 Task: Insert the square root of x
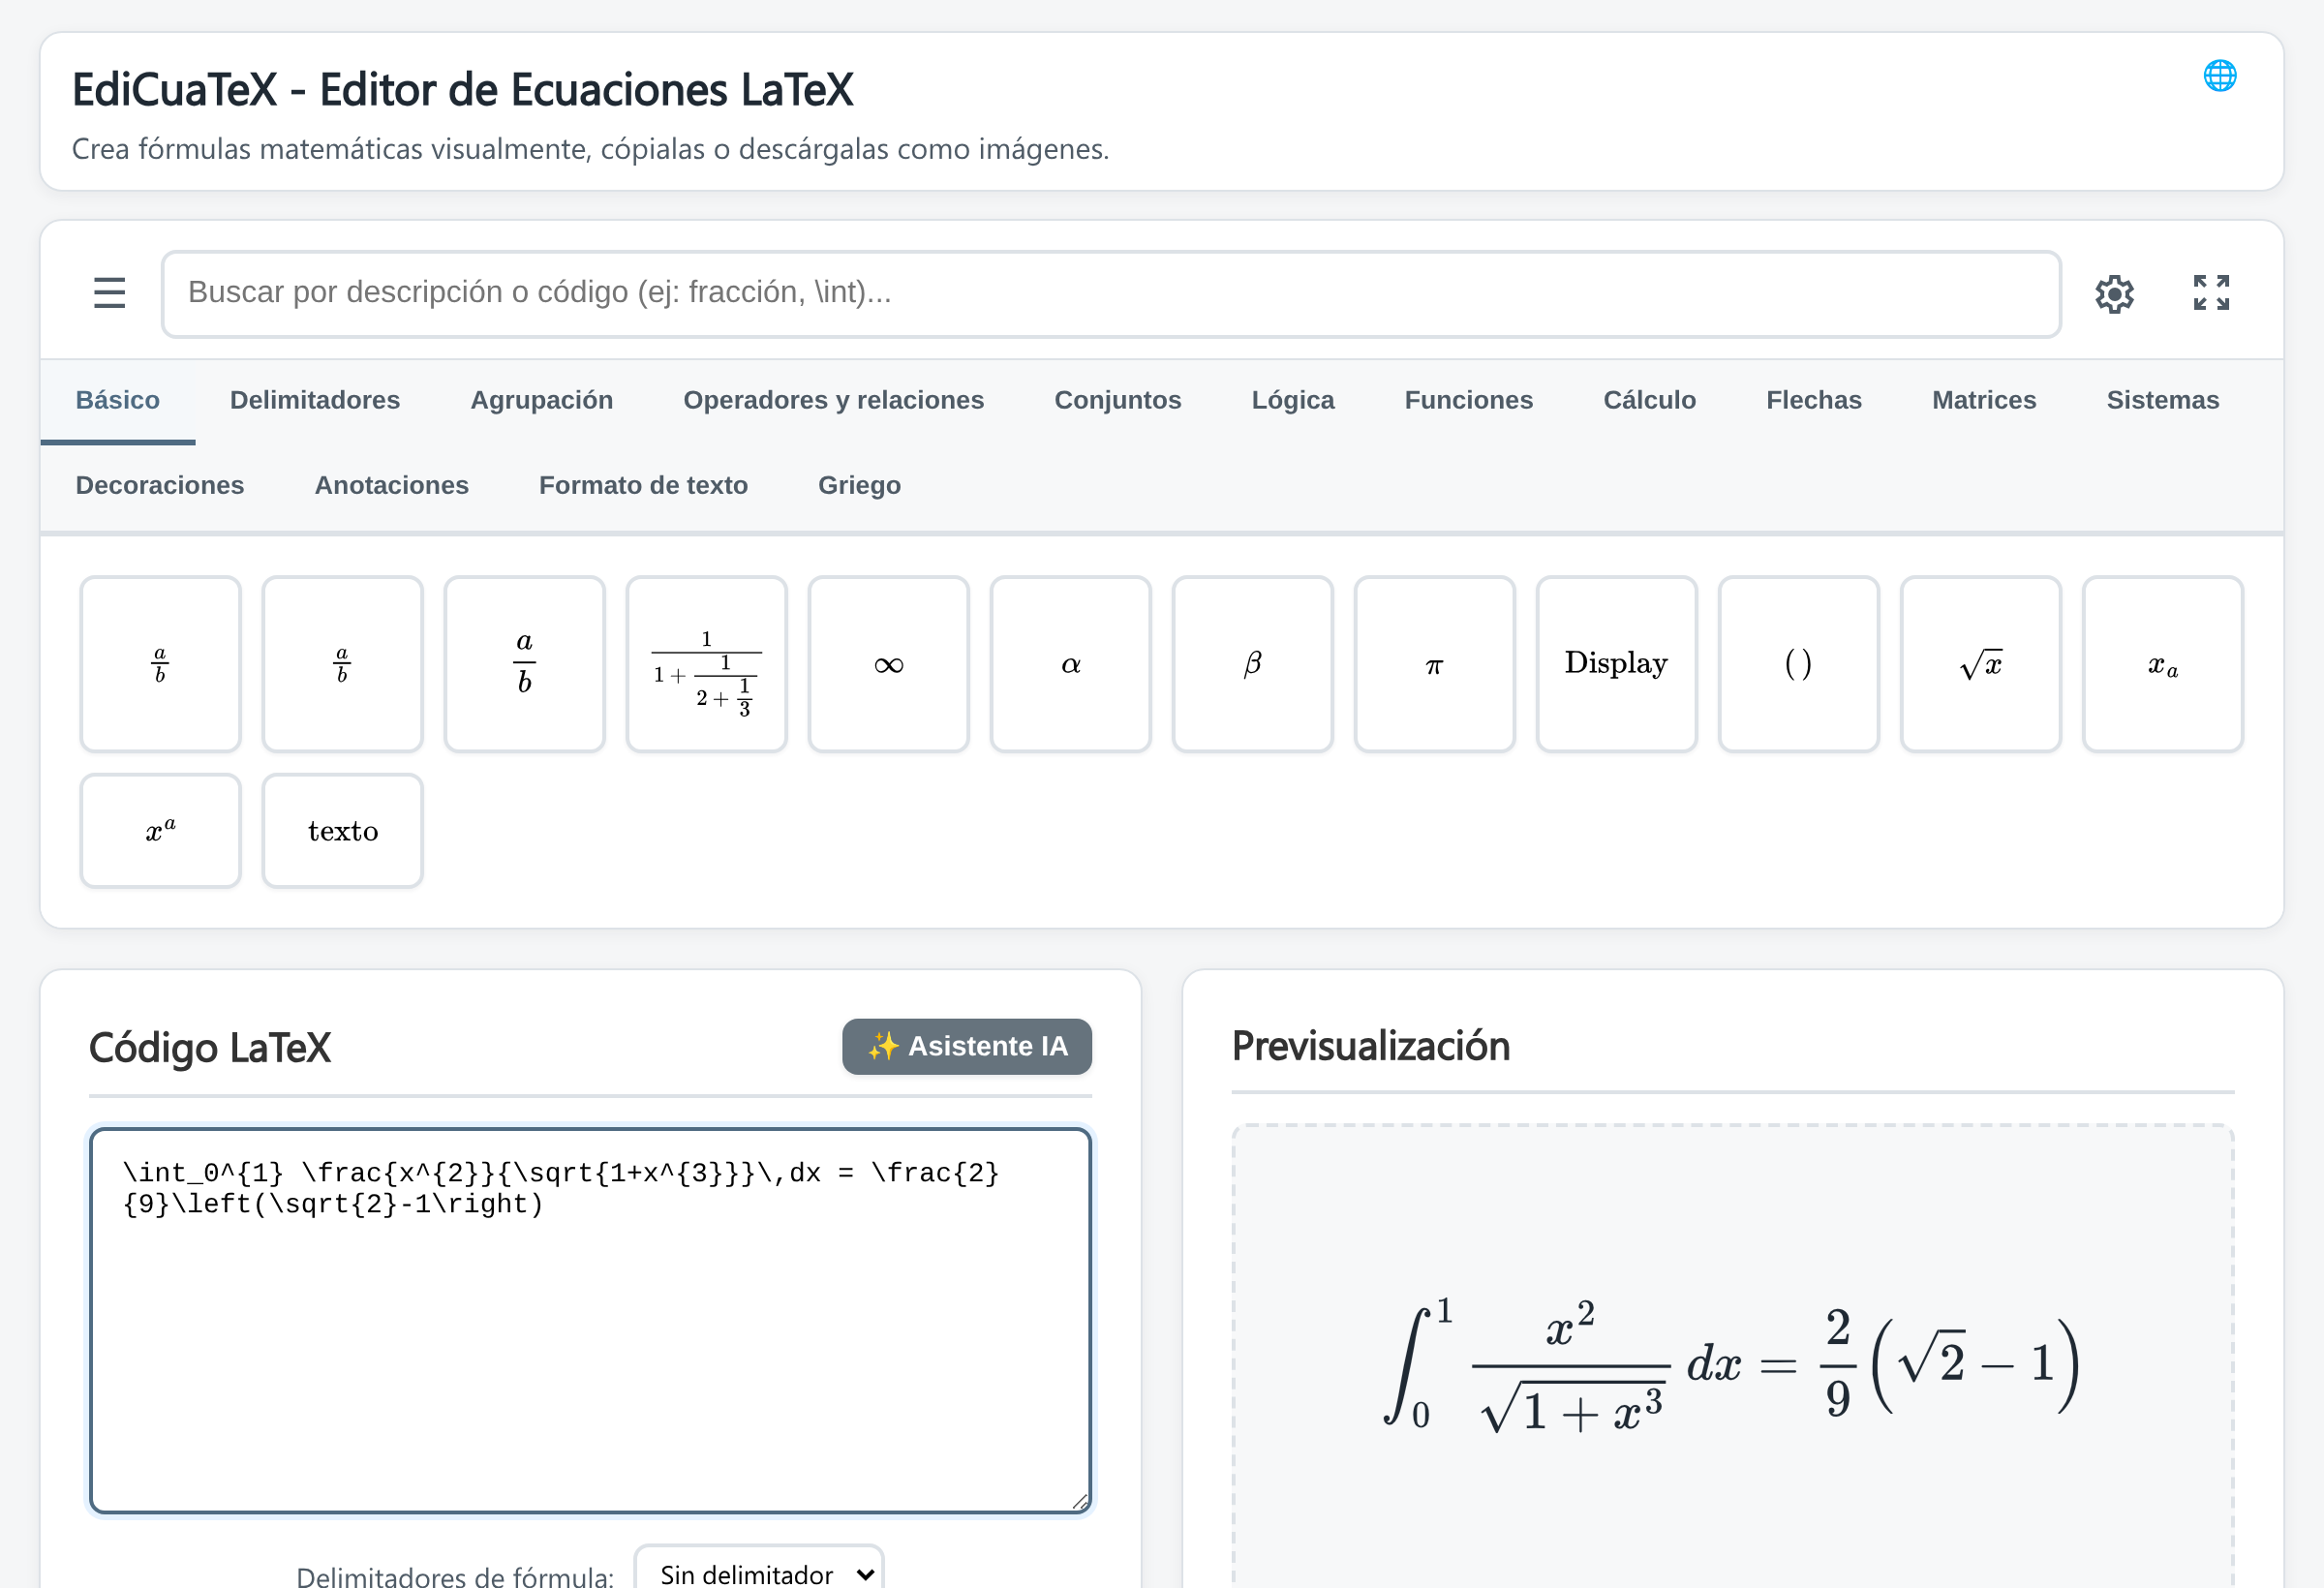coord(1981,664)
